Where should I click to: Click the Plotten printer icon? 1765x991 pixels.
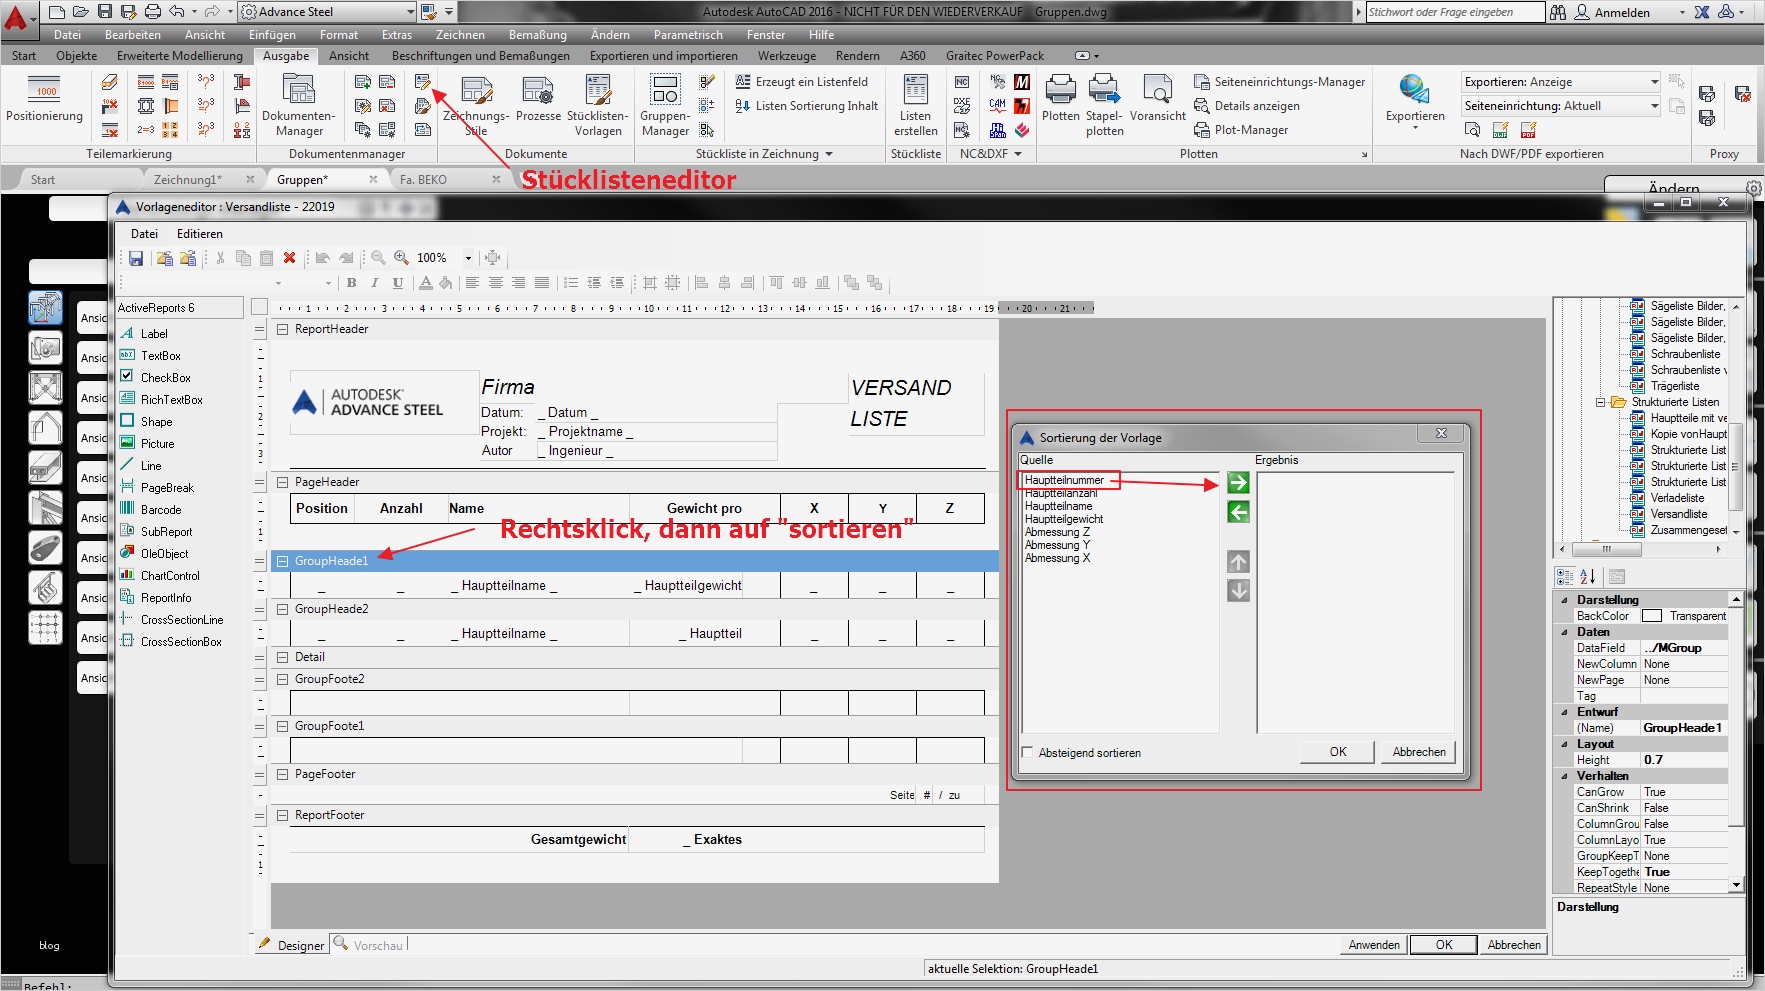(x=1060, y=98)
